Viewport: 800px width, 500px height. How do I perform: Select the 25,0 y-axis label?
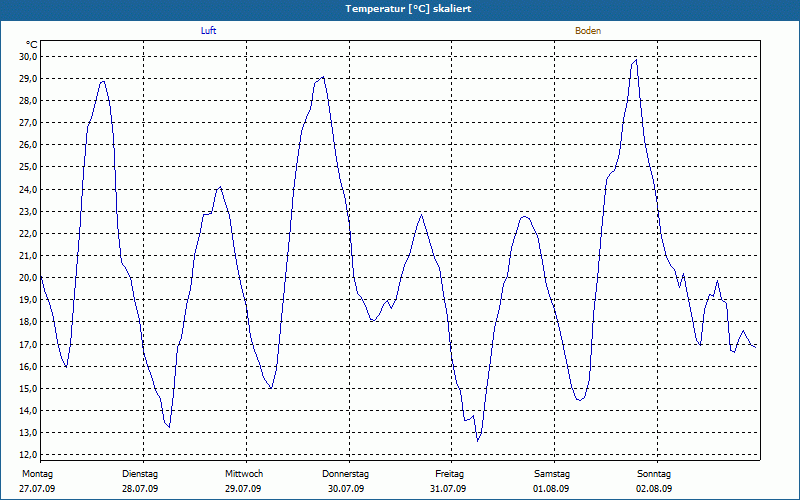click(28, 167)
